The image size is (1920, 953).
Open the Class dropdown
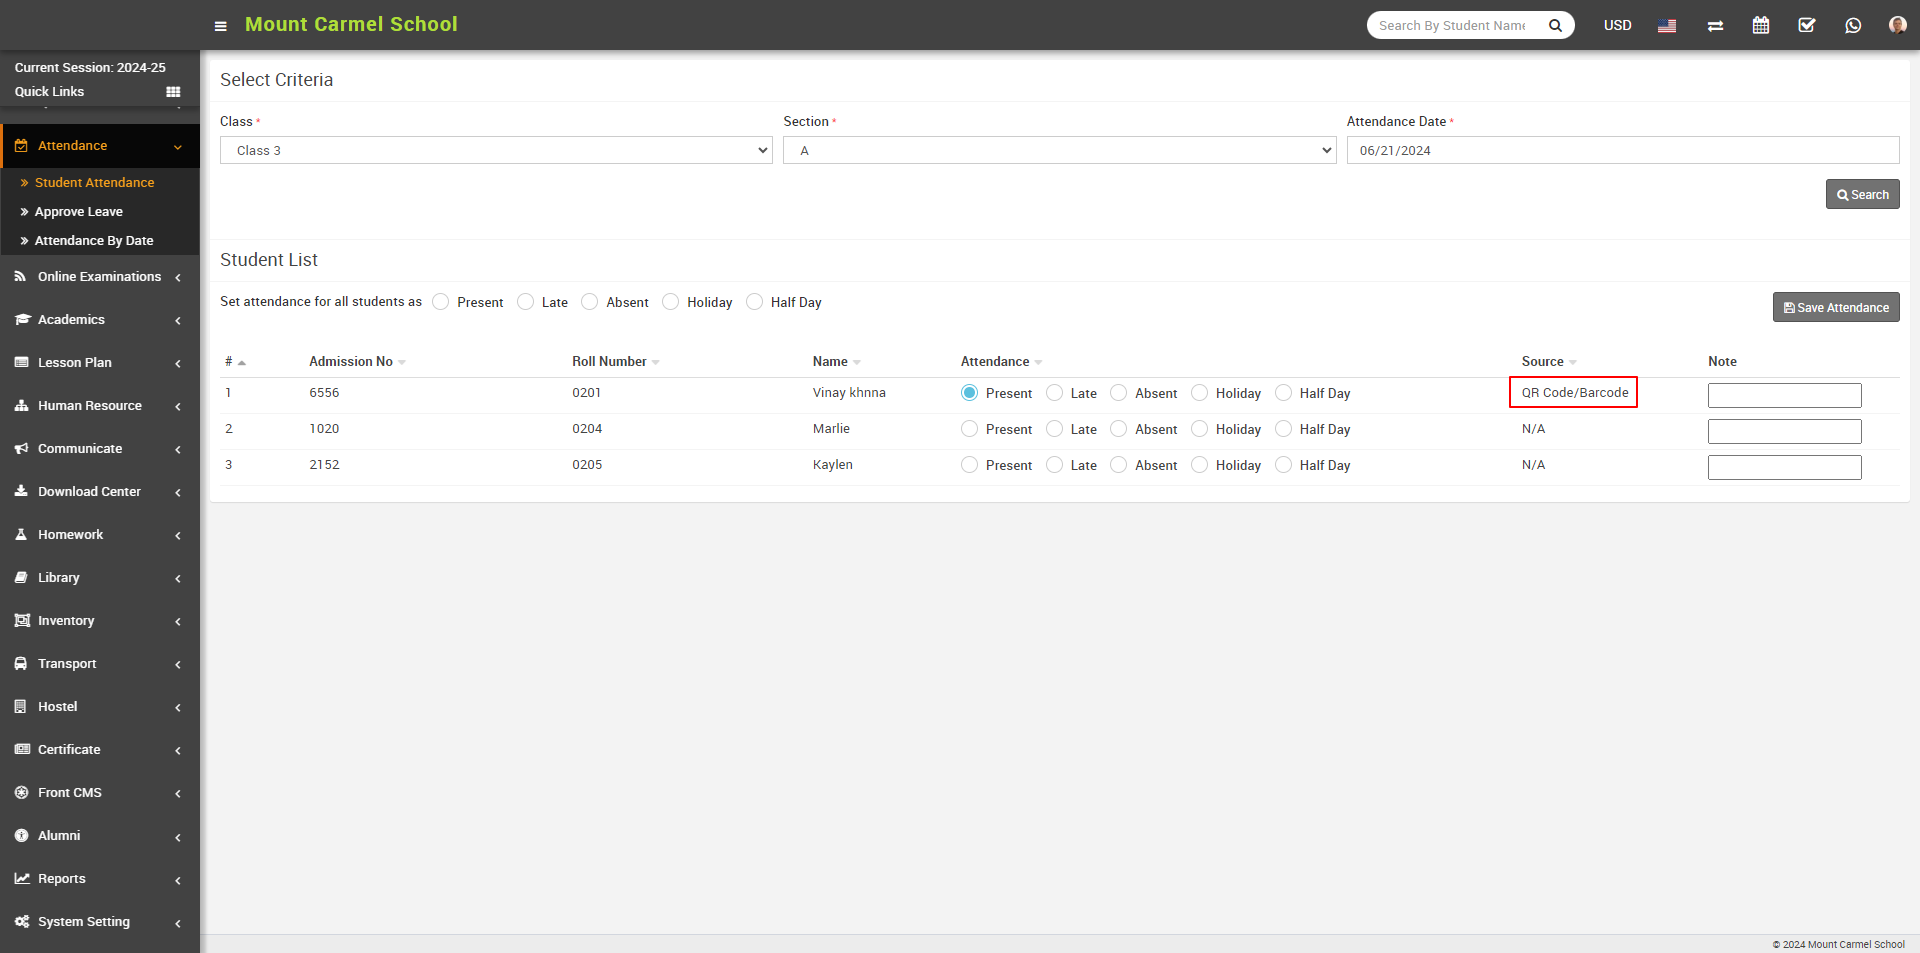point(496,150)
